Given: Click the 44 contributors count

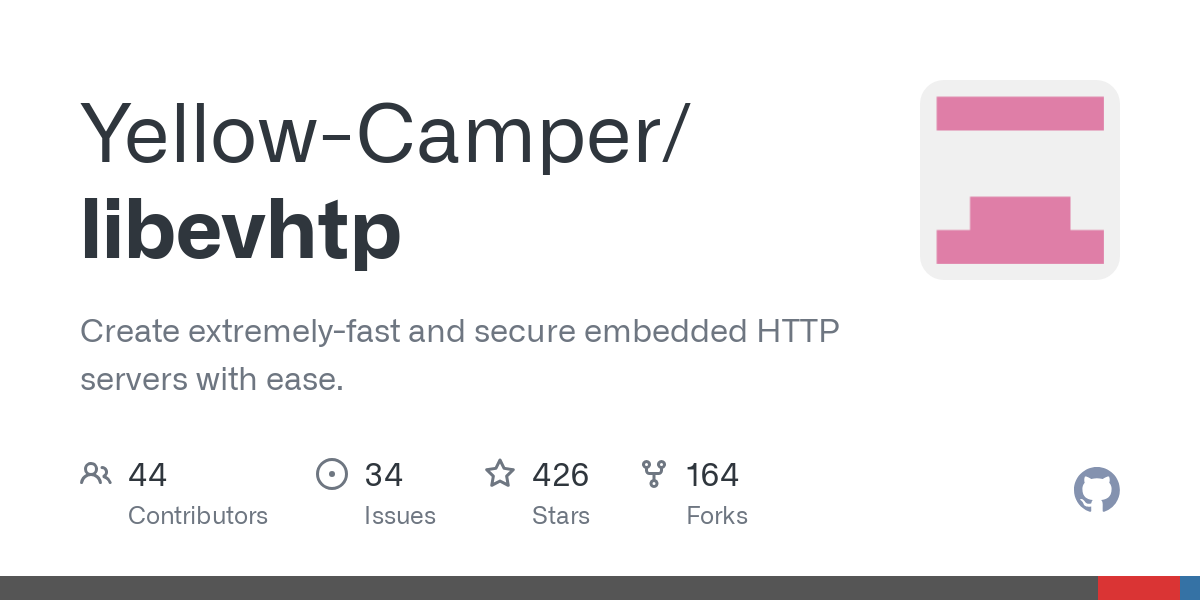Looking at the screenshot, I should 147,474.
